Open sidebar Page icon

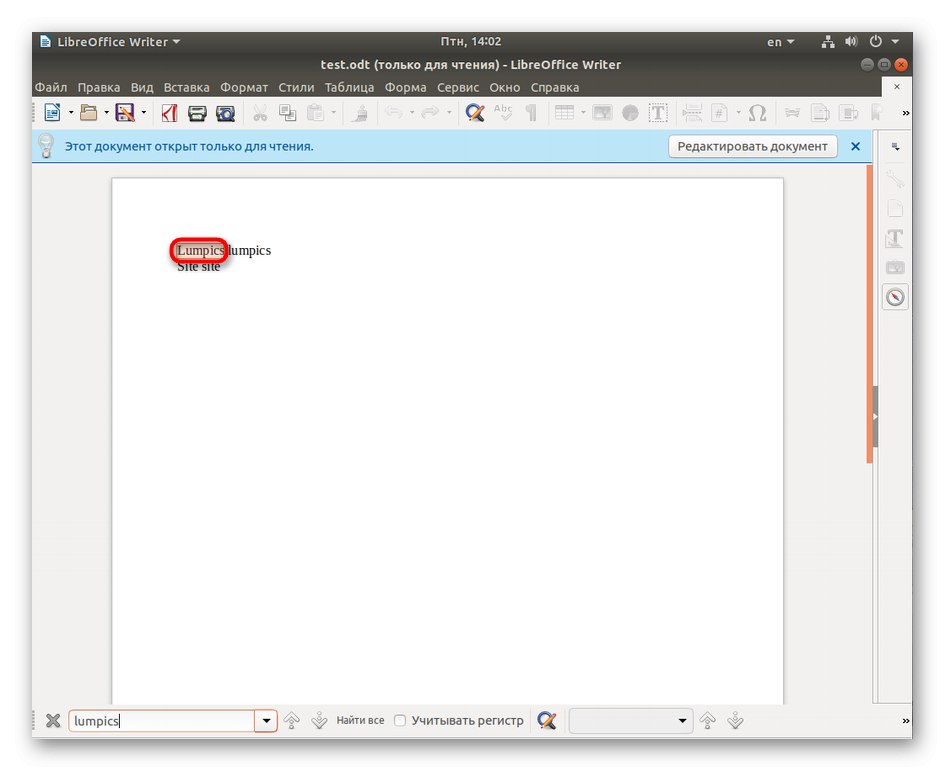click(x=895, y=209)
